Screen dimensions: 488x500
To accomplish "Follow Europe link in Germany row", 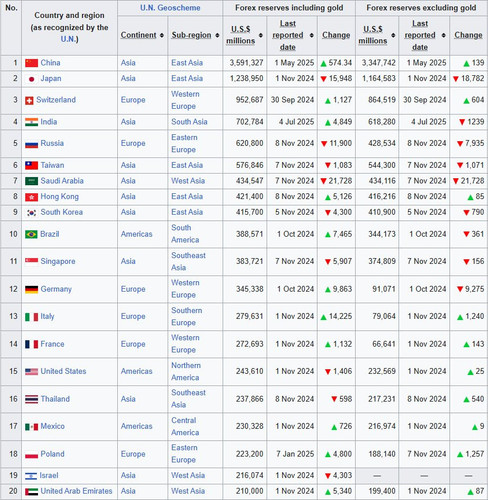I will (x=133, y=289).
